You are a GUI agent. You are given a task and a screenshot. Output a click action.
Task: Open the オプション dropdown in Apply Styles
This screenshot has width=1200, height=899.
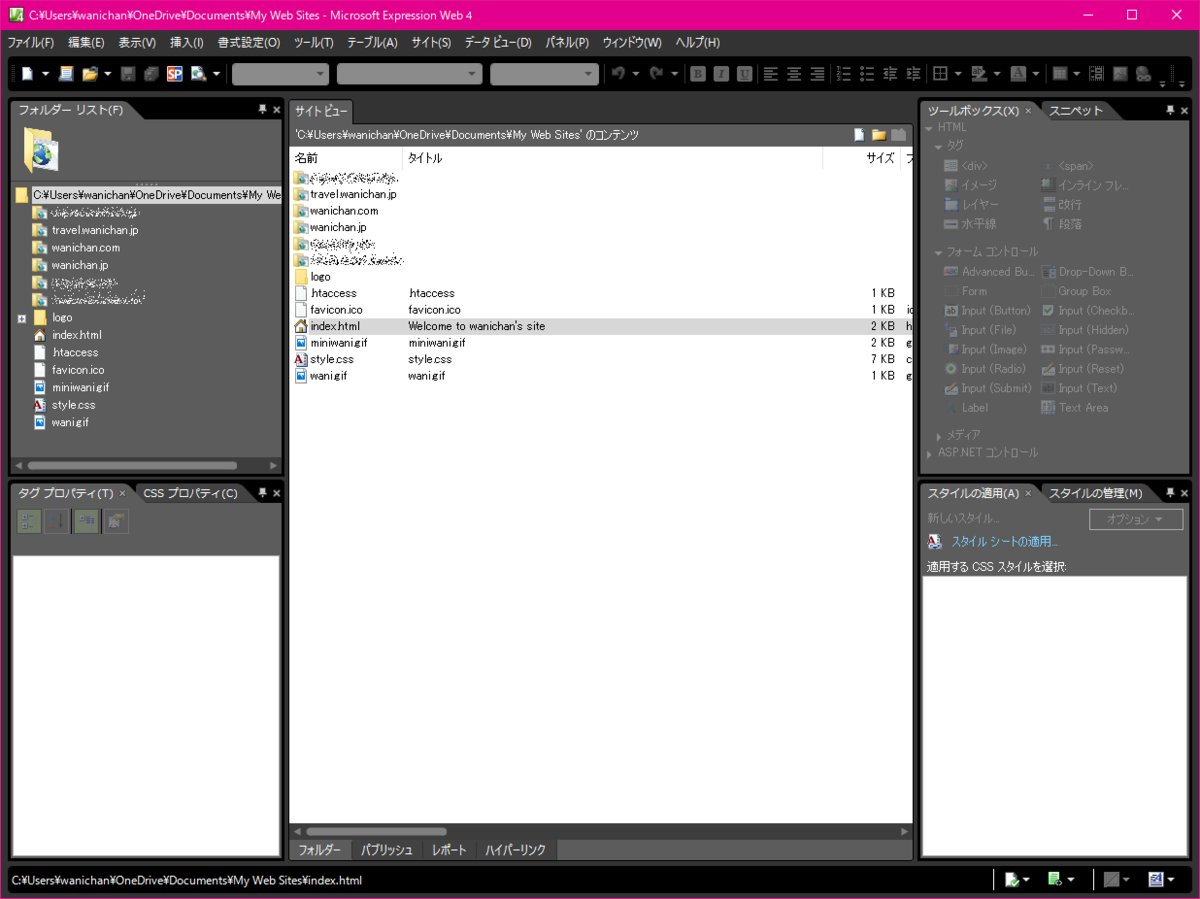click(1136, 519)
